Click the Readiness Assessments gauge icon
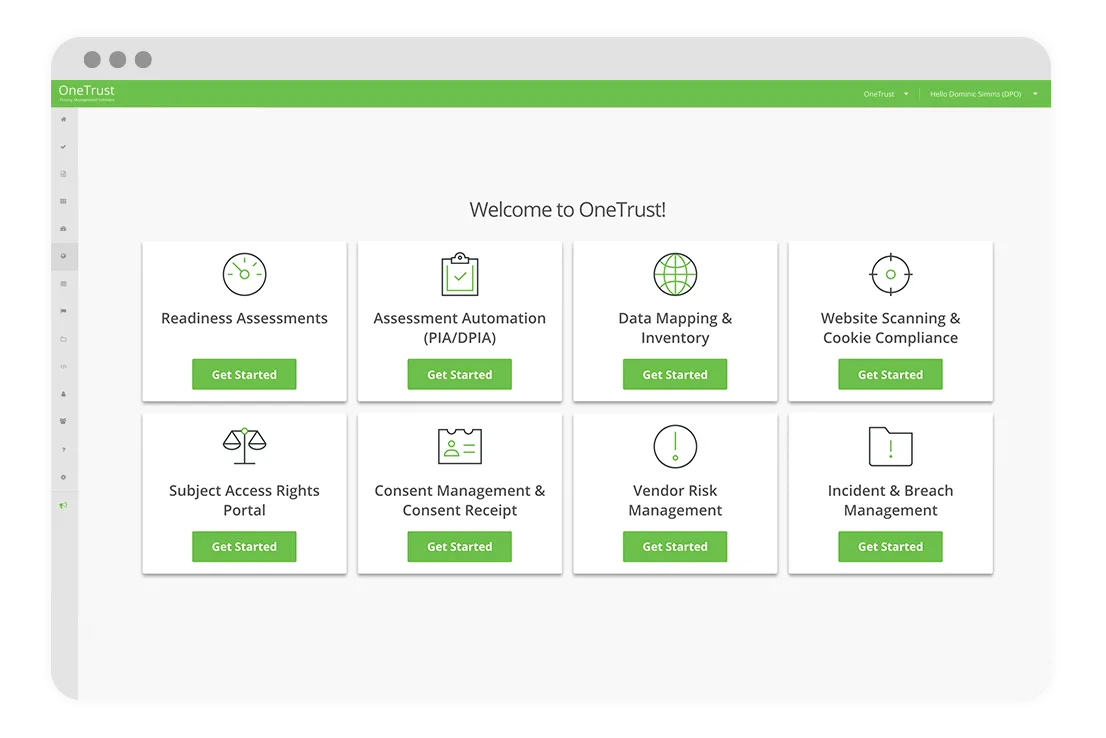The width and height of the screenshot is (1106, 738). coord(244,274)
